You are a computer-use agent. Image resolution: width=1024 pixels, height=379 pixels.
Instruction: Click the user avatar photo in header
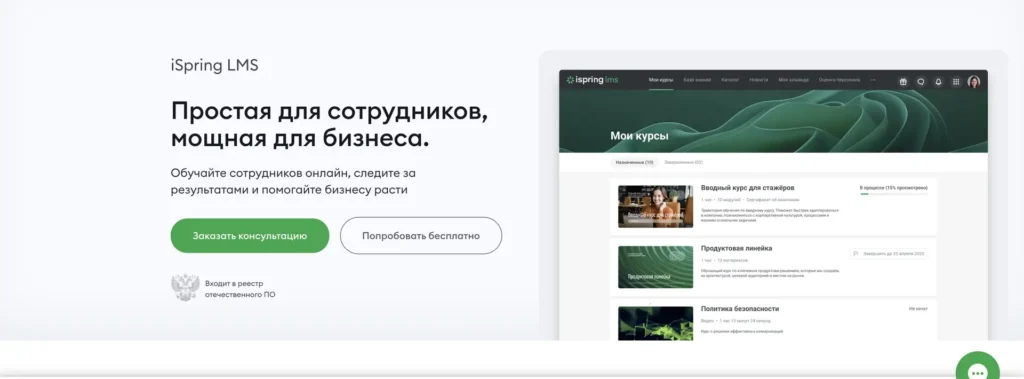pyautogui.click(x=974, y=82)
